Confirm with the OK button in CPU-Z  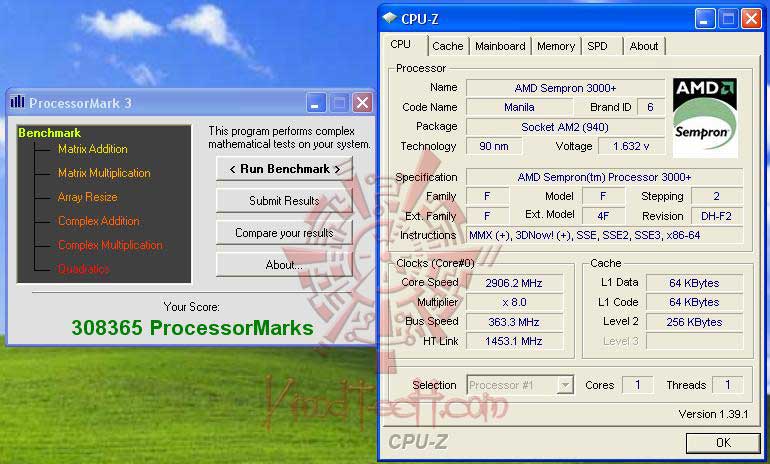723,443
